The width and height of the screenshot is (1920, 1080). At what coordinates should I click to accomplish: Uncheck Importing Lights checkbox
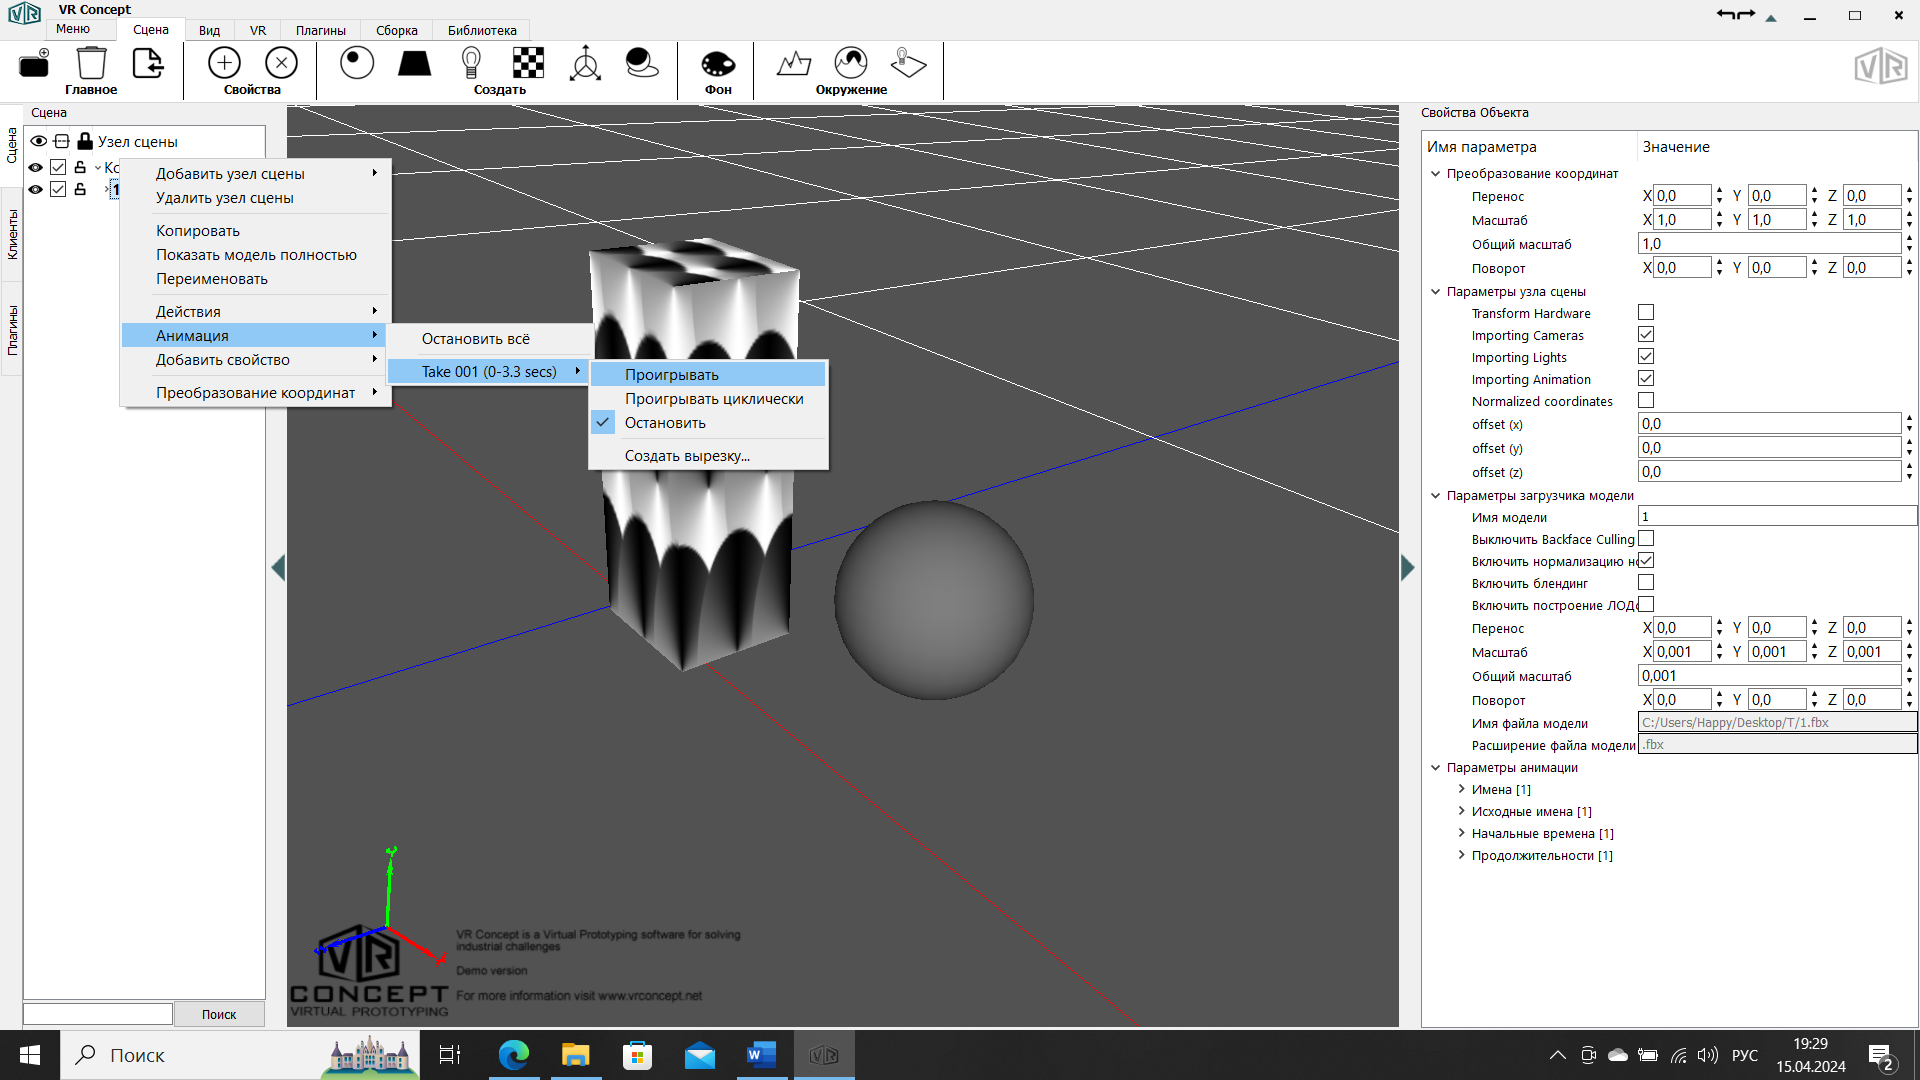coord(1646,357)
